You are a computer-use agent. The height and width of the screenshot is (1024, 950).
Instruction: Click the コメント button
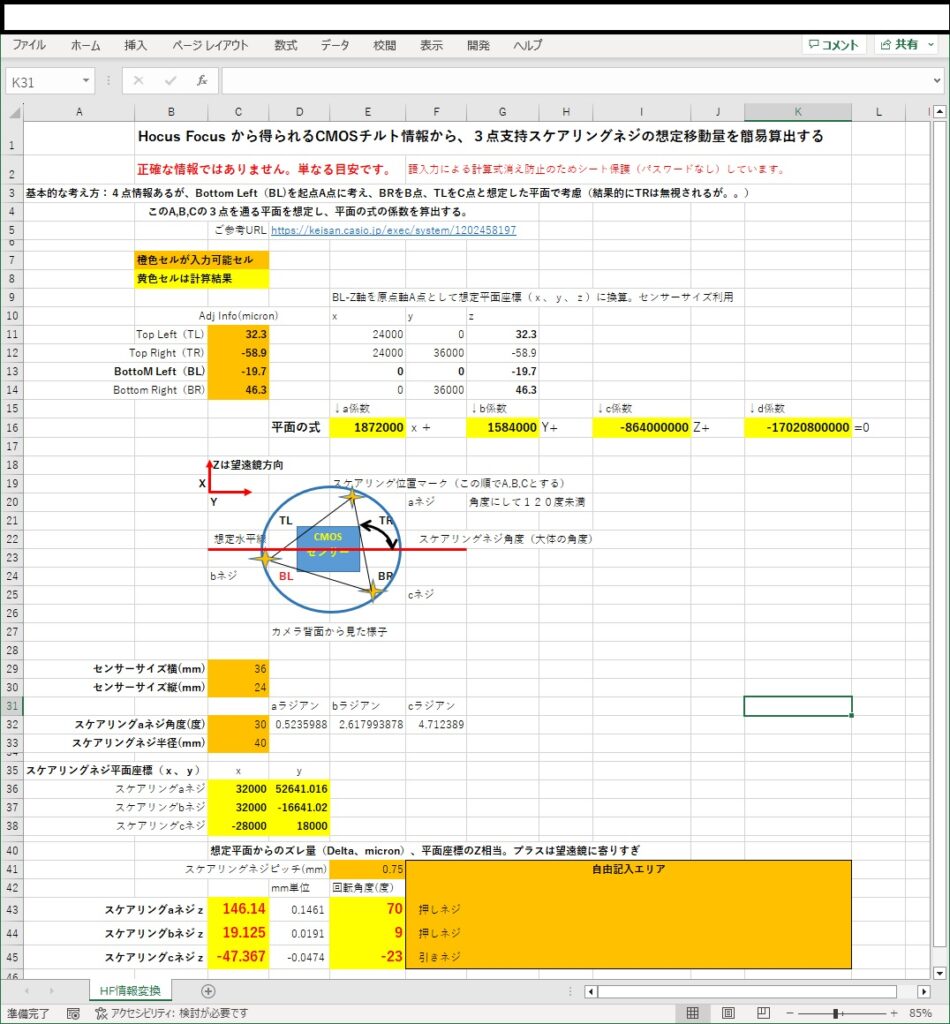pos(834,44)
